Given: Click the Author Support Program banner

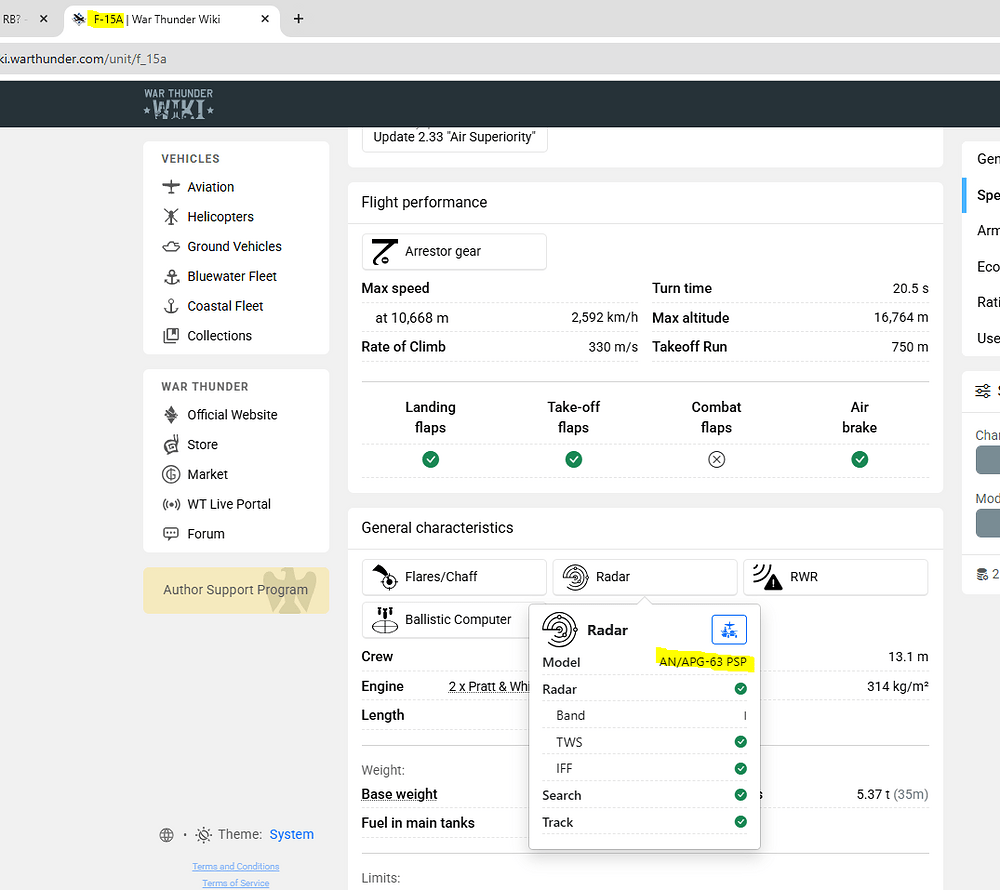Looking at the screenshot, I should 236,590.
